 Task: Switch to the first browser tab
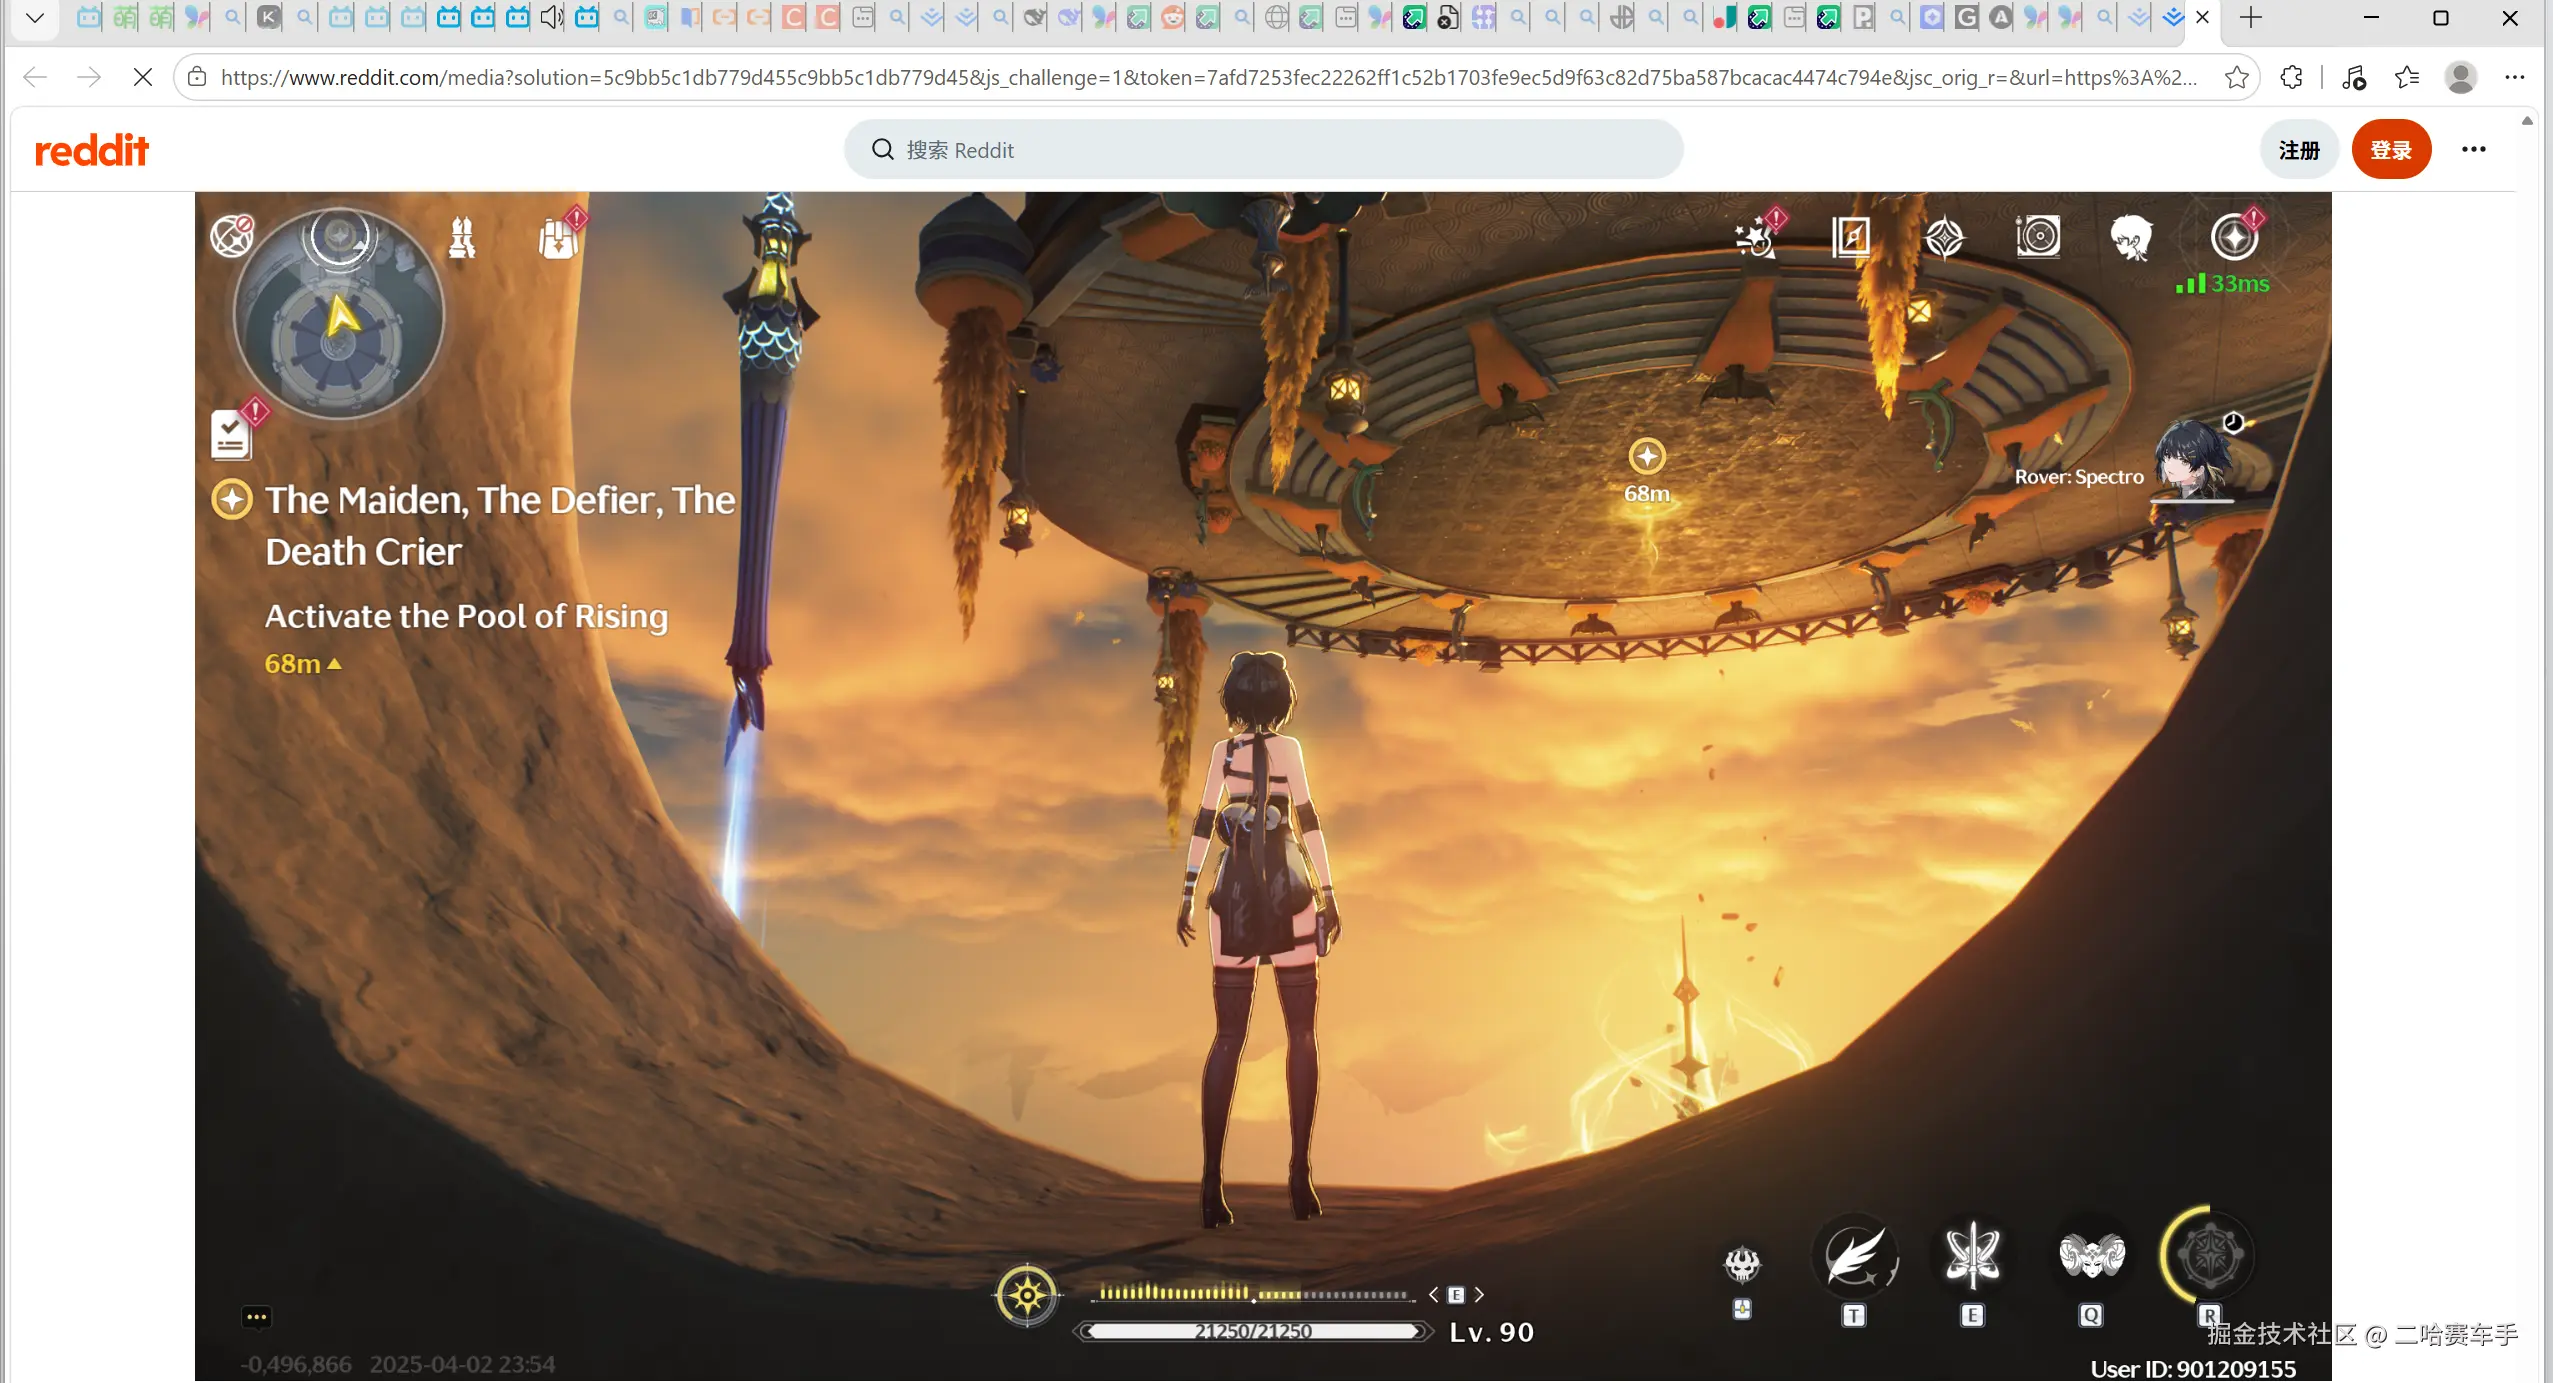[88, 17]
